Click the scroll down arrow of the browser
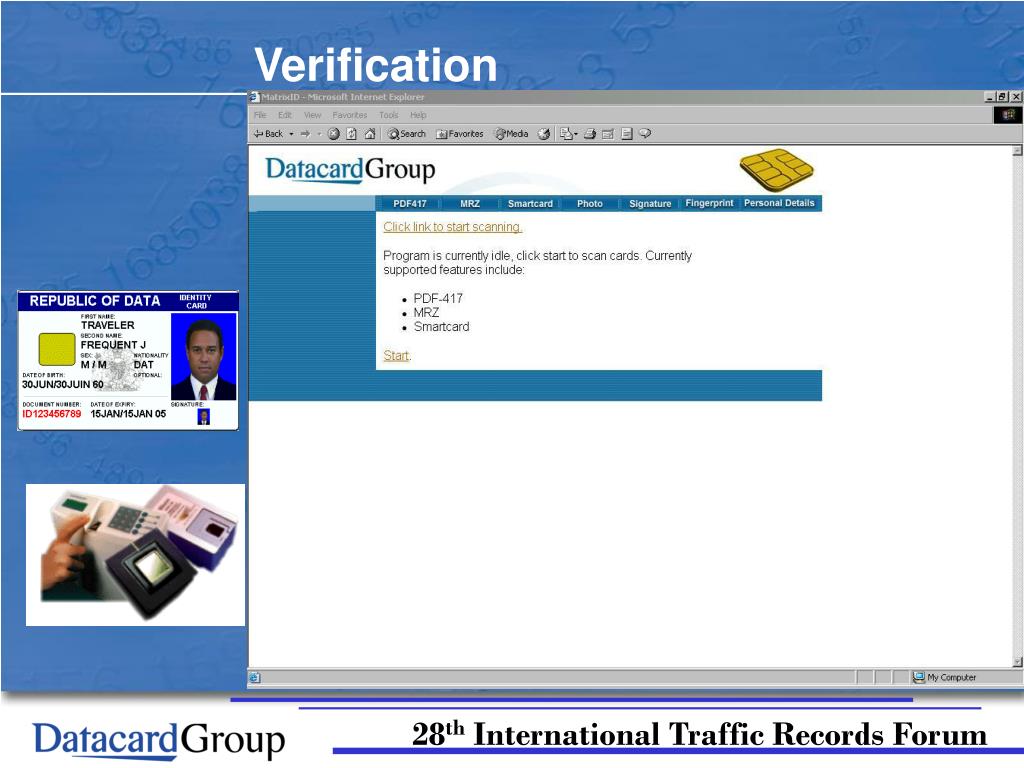Screen dimensions: 1024x768 tap(1017, 662)
